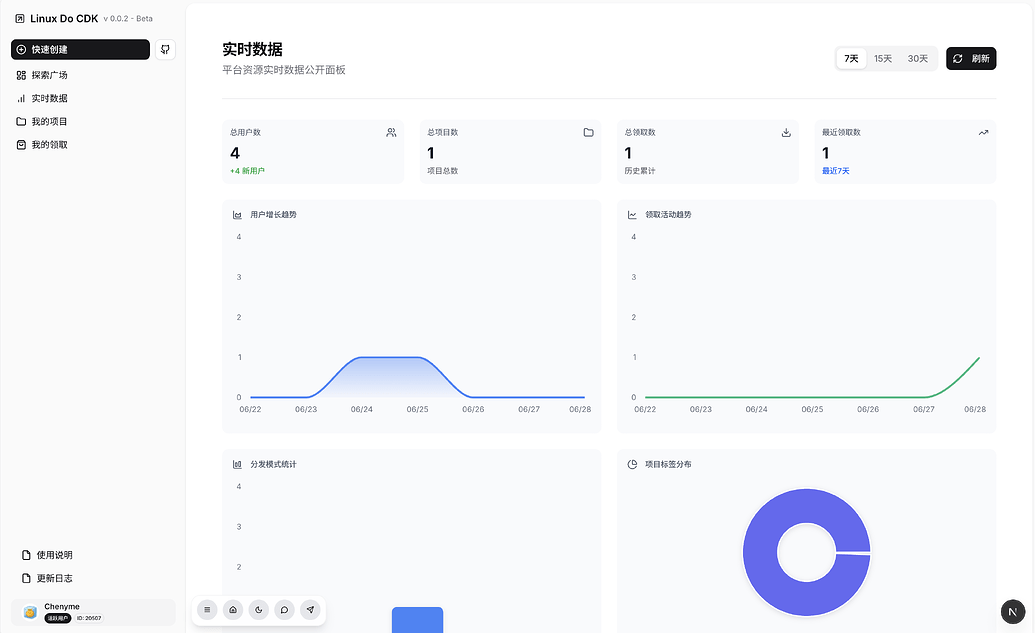Click the 更新日志 file icon
The width and height of the screenshot is (1035, 633).
[x=26, y=578]
